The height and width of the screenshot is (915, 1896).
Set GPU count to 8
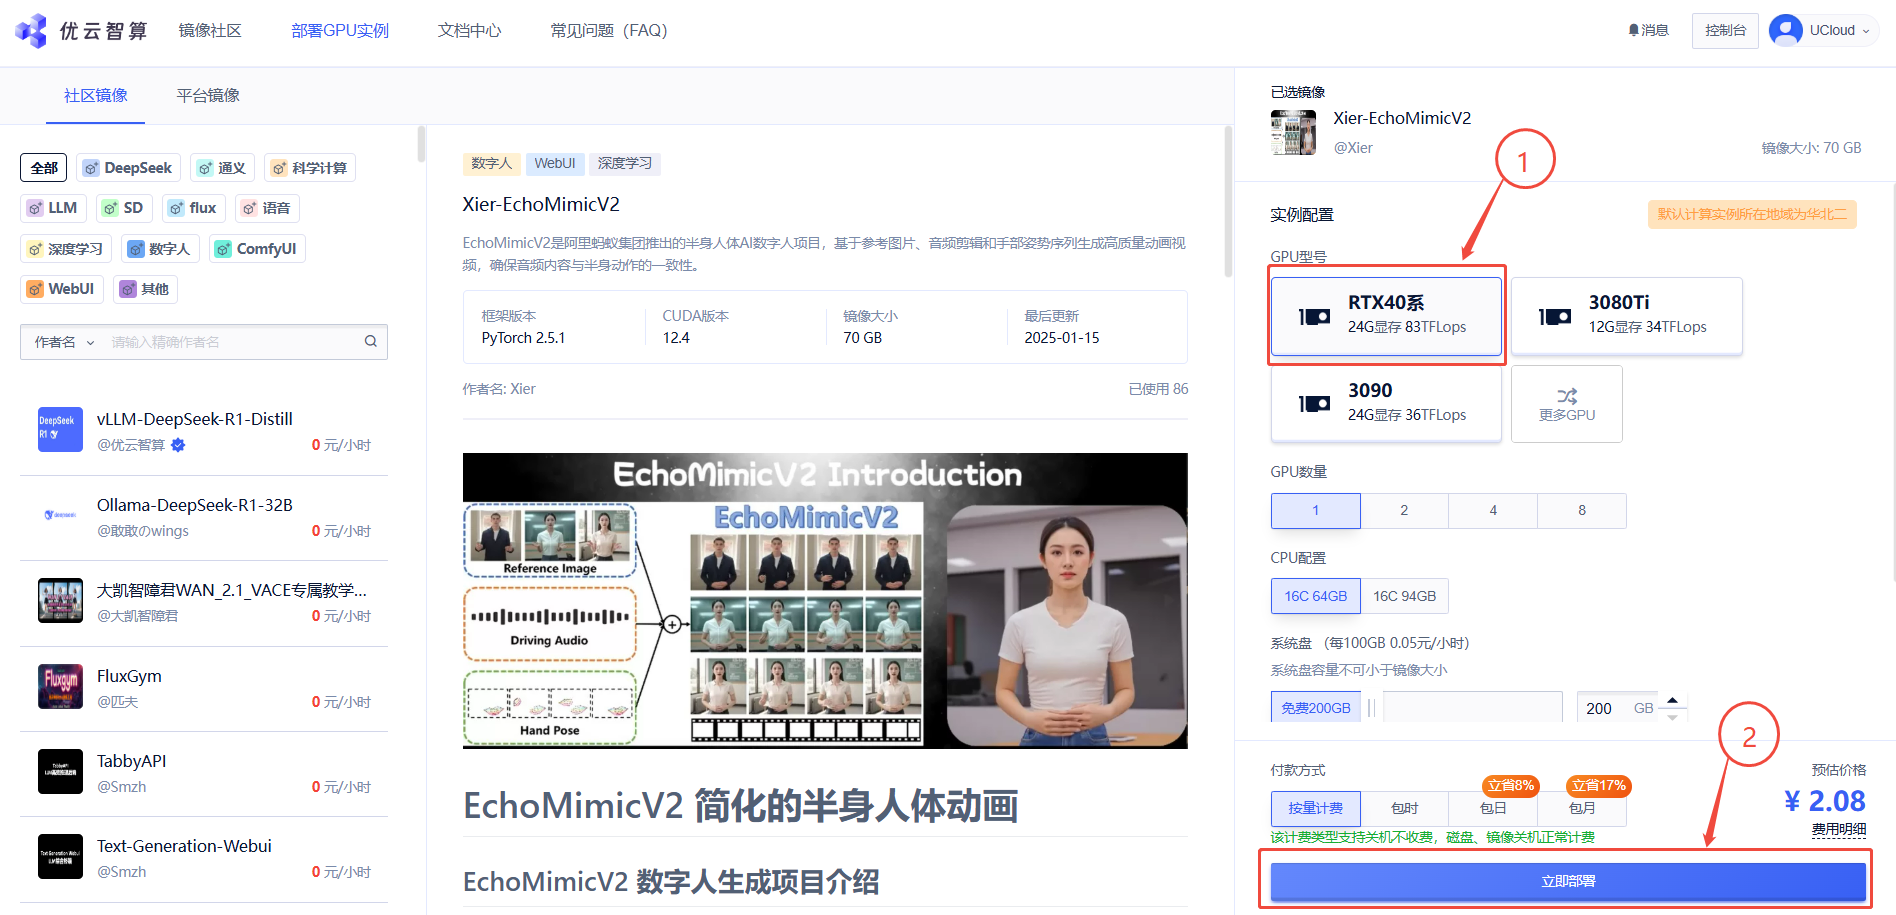point(1582,511)
